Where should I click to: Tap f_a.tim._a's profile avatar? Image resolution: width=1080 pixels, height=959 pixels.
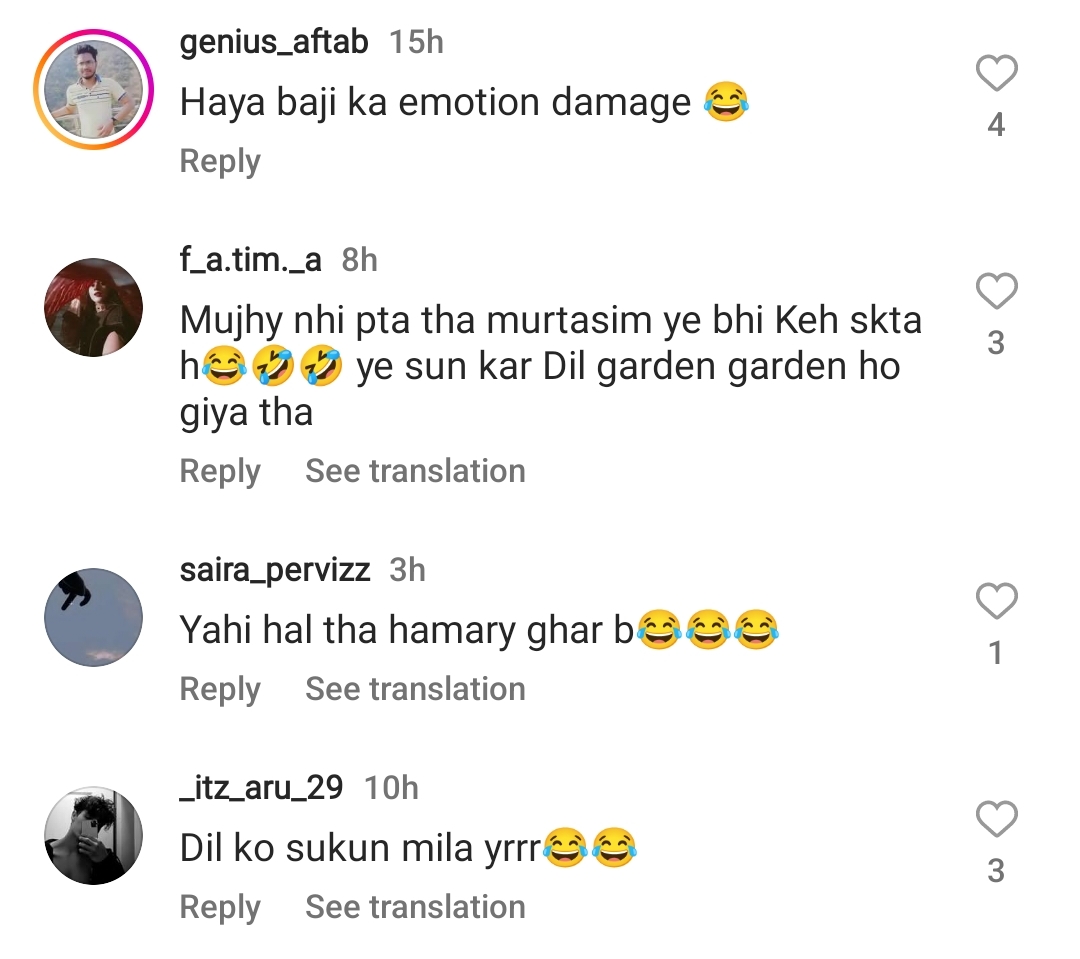[x=93, y=307]
